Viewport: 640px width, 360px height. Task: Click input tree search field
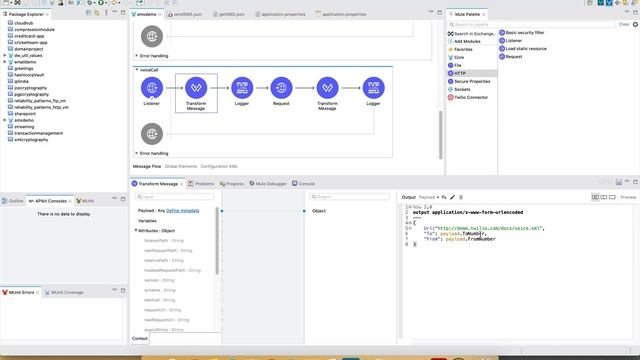pyautogui.click(x=174, y=197)
